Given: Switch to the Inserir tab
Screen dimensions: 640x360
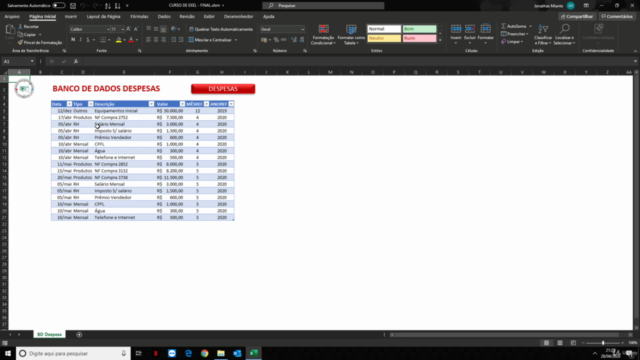Looking at the screenshot, I should [71, 16].
